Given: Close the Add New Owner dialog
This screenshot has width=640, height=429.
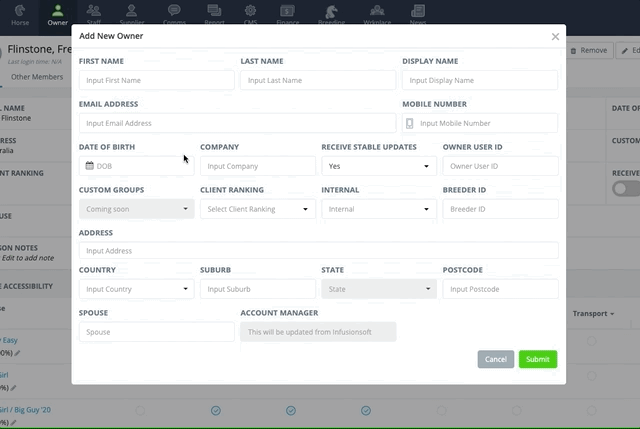Looking at the screenshot, I should tap(555, 36).
